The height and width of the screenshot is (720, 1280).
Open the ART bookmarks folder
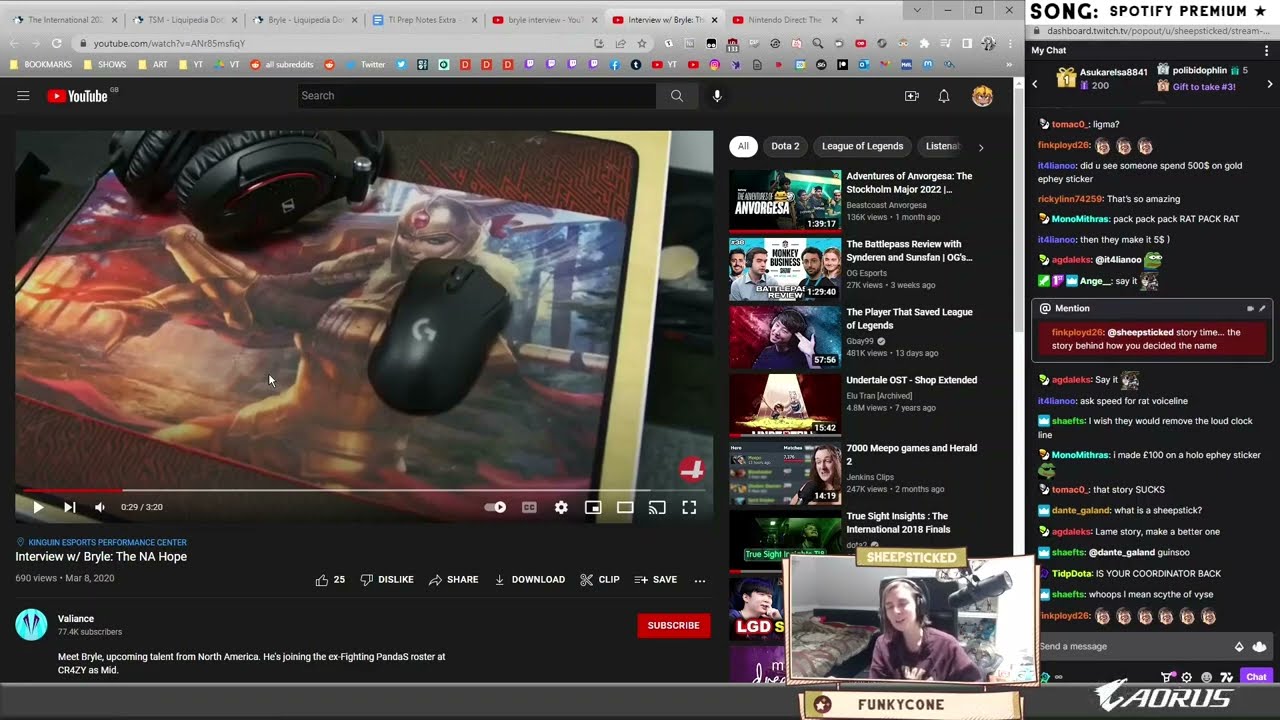[x=153, y=64]
